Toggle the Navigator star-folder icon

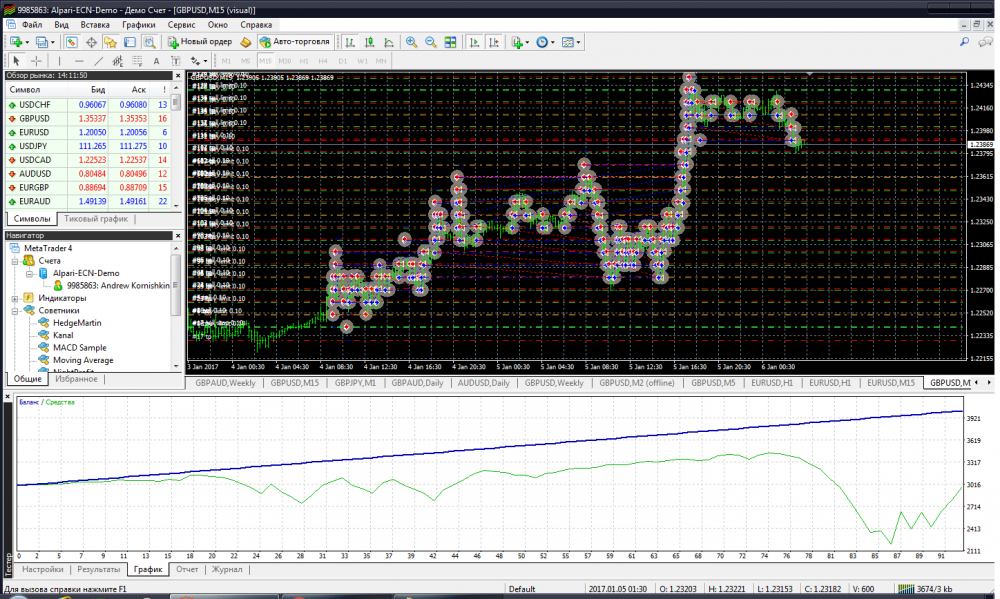click(110, 42)
